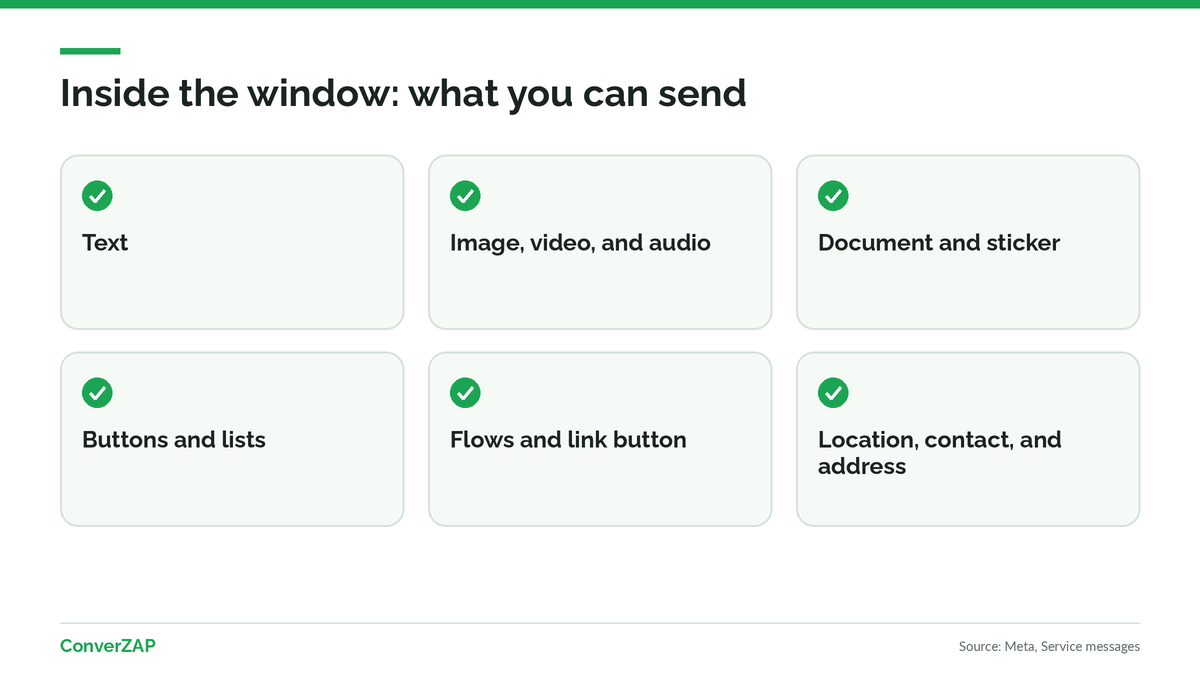Select the 'Location, contact, and address' label
The height and width of the screenshot is (675, 1200).
[x=940, y=453]
